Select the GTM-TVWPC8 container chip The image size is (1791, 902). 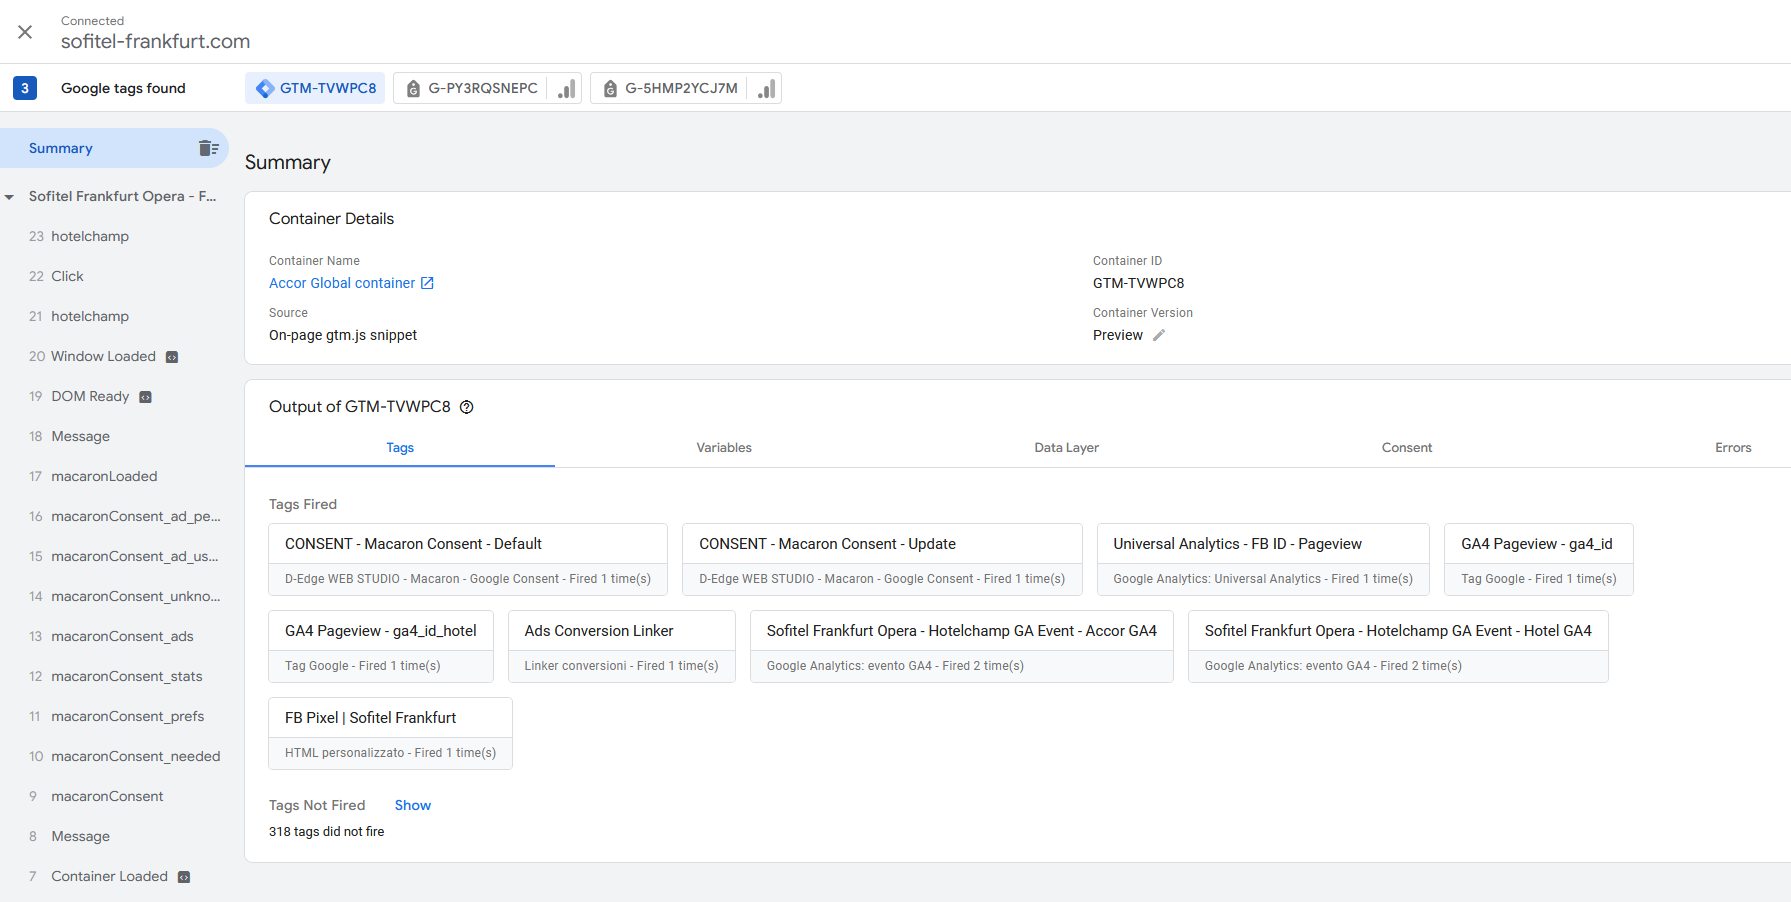[315, 88]
